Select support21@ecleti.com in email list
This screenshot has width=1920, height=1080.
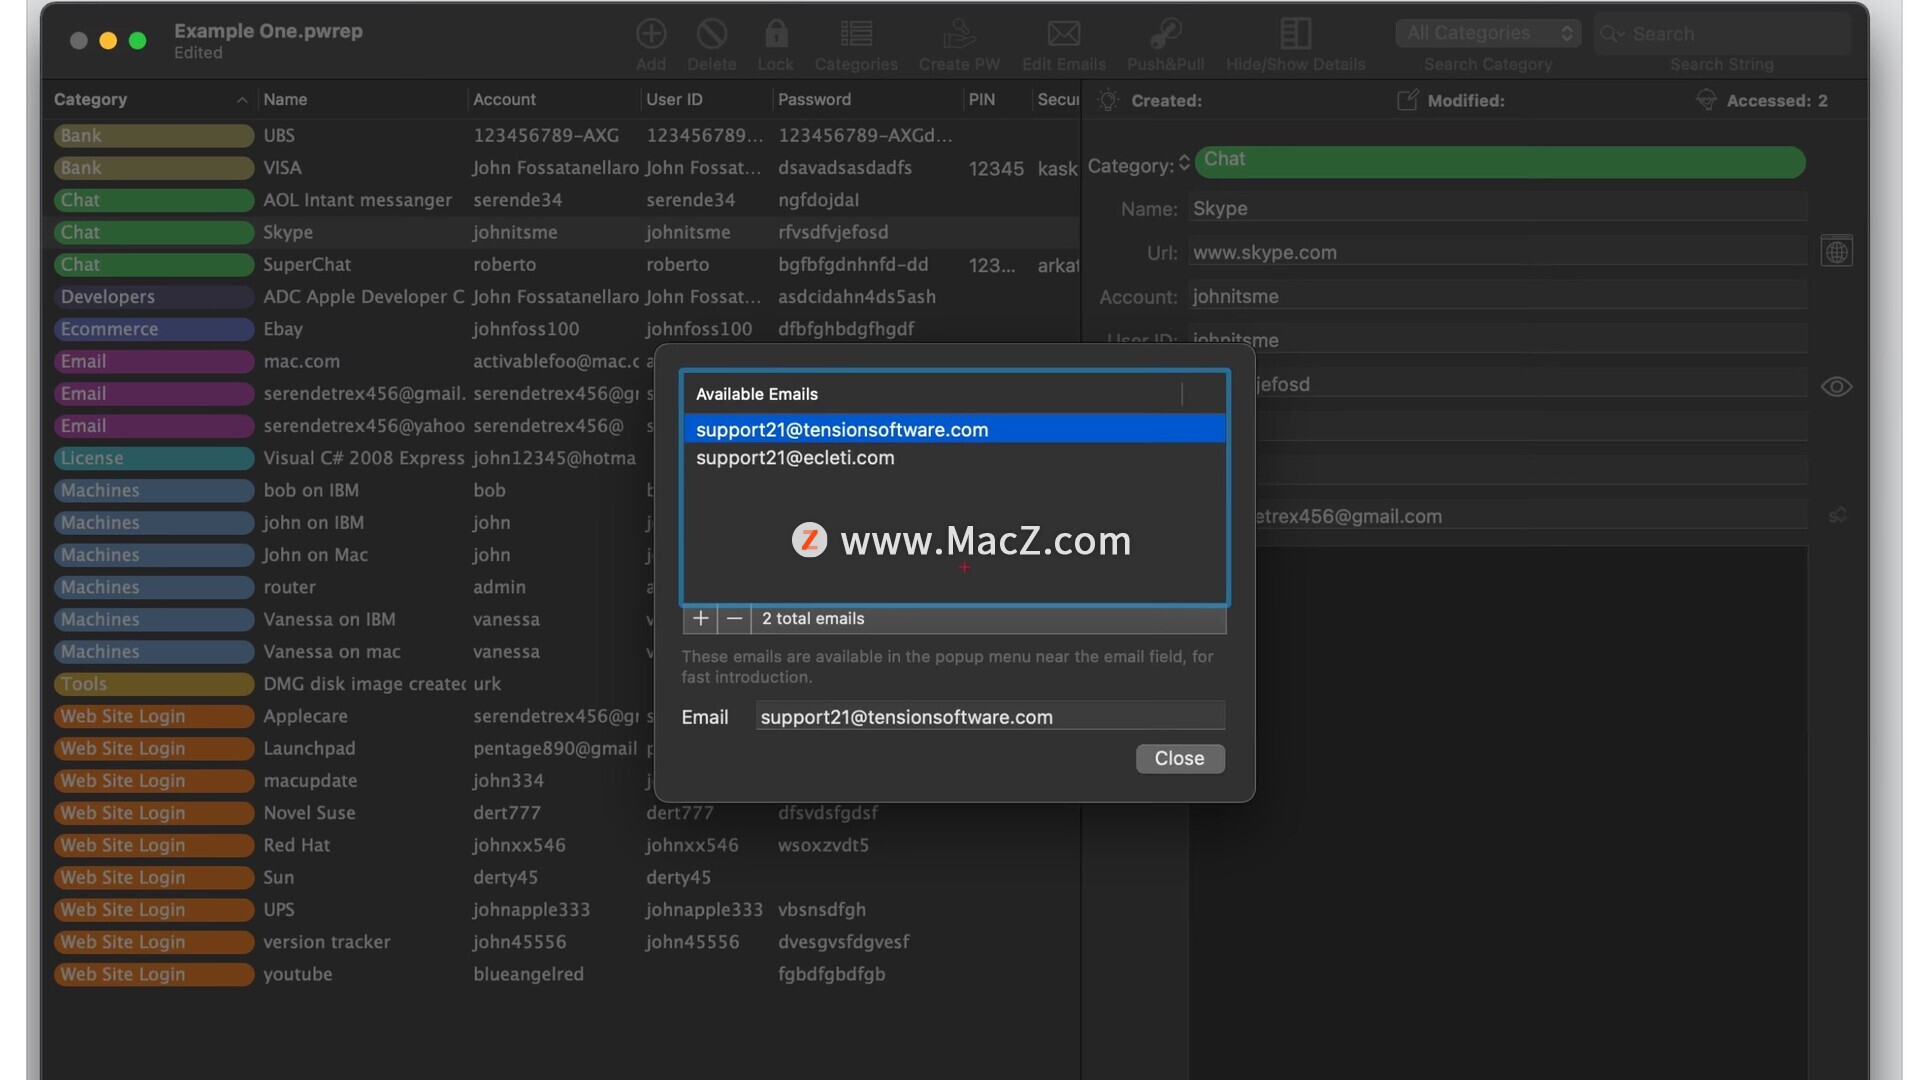pos(954,457)
